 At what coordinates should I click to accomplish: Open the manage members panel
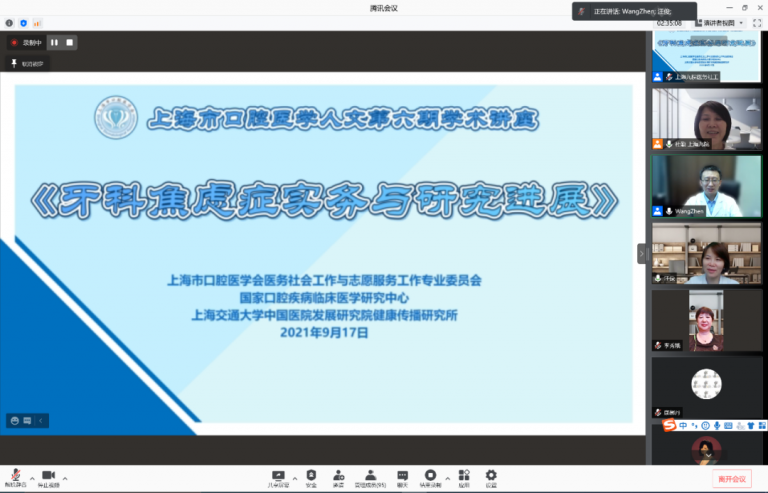(371, 476)
